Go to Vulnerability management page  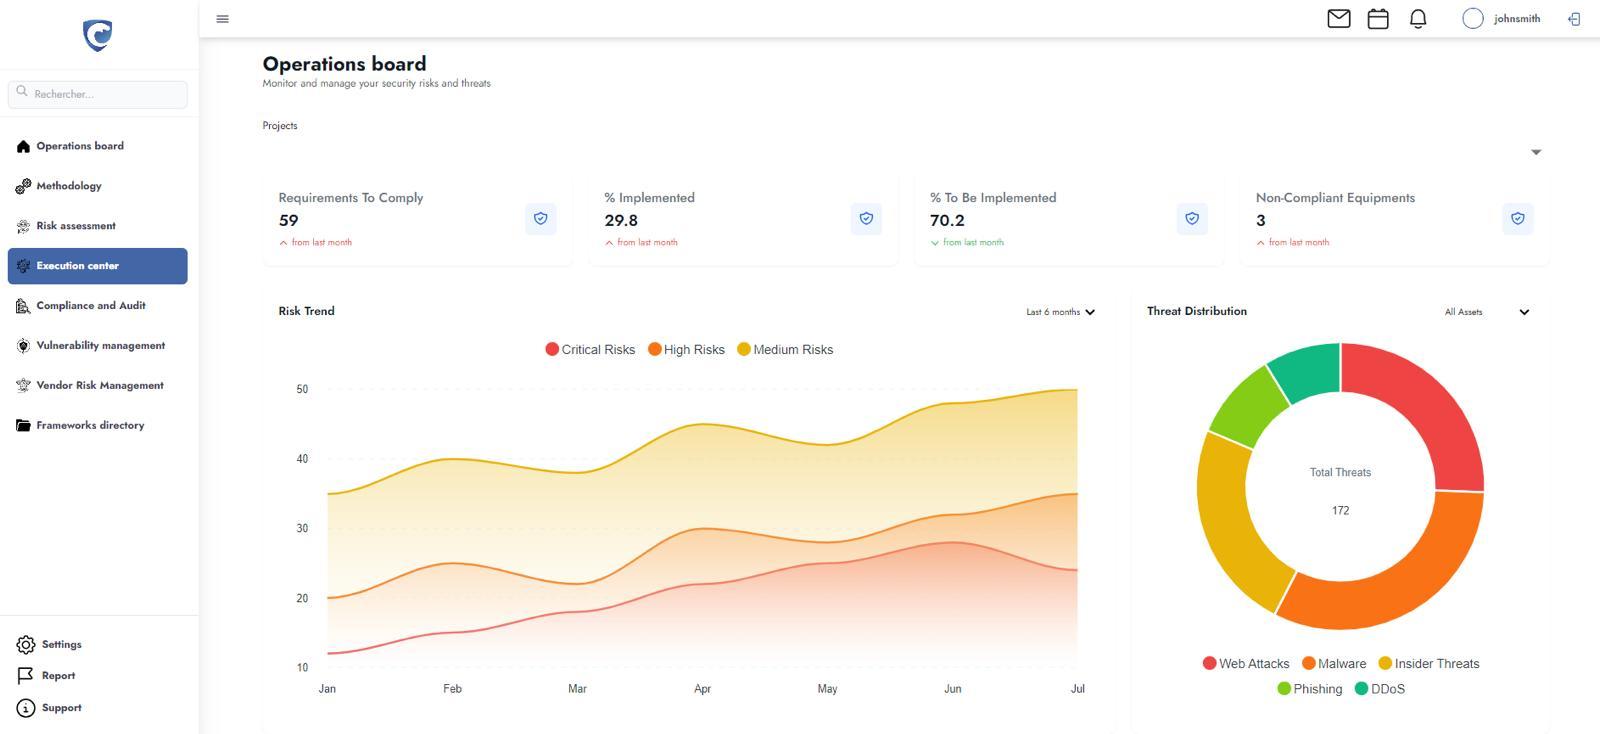click(x=100, y=346)
